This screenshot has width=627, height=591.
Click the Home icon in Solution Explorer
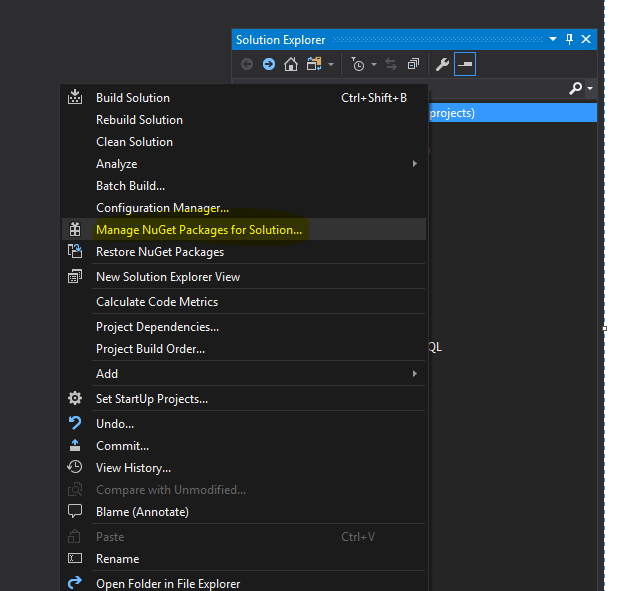coord(291,64)
